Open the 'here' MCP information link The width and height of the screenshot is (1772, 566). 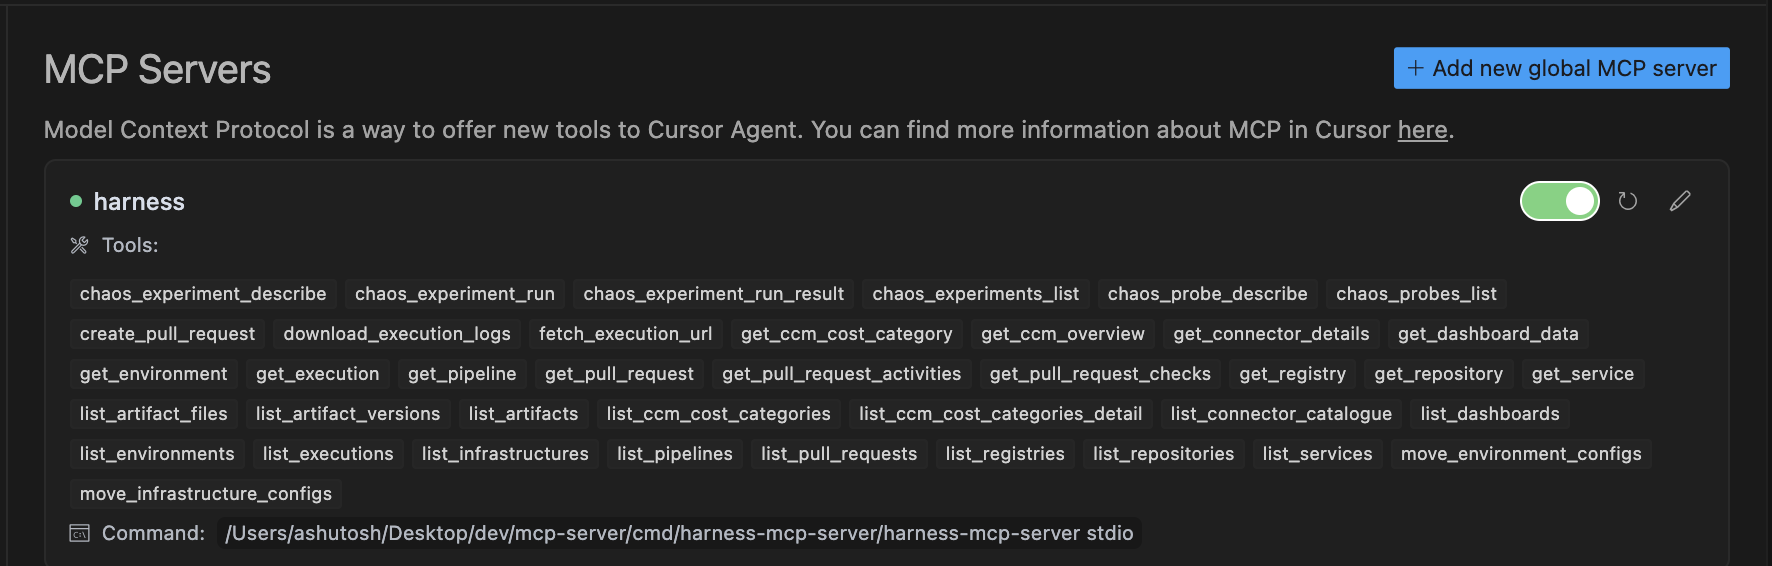pyautogui.click(x=1422, y=130)
